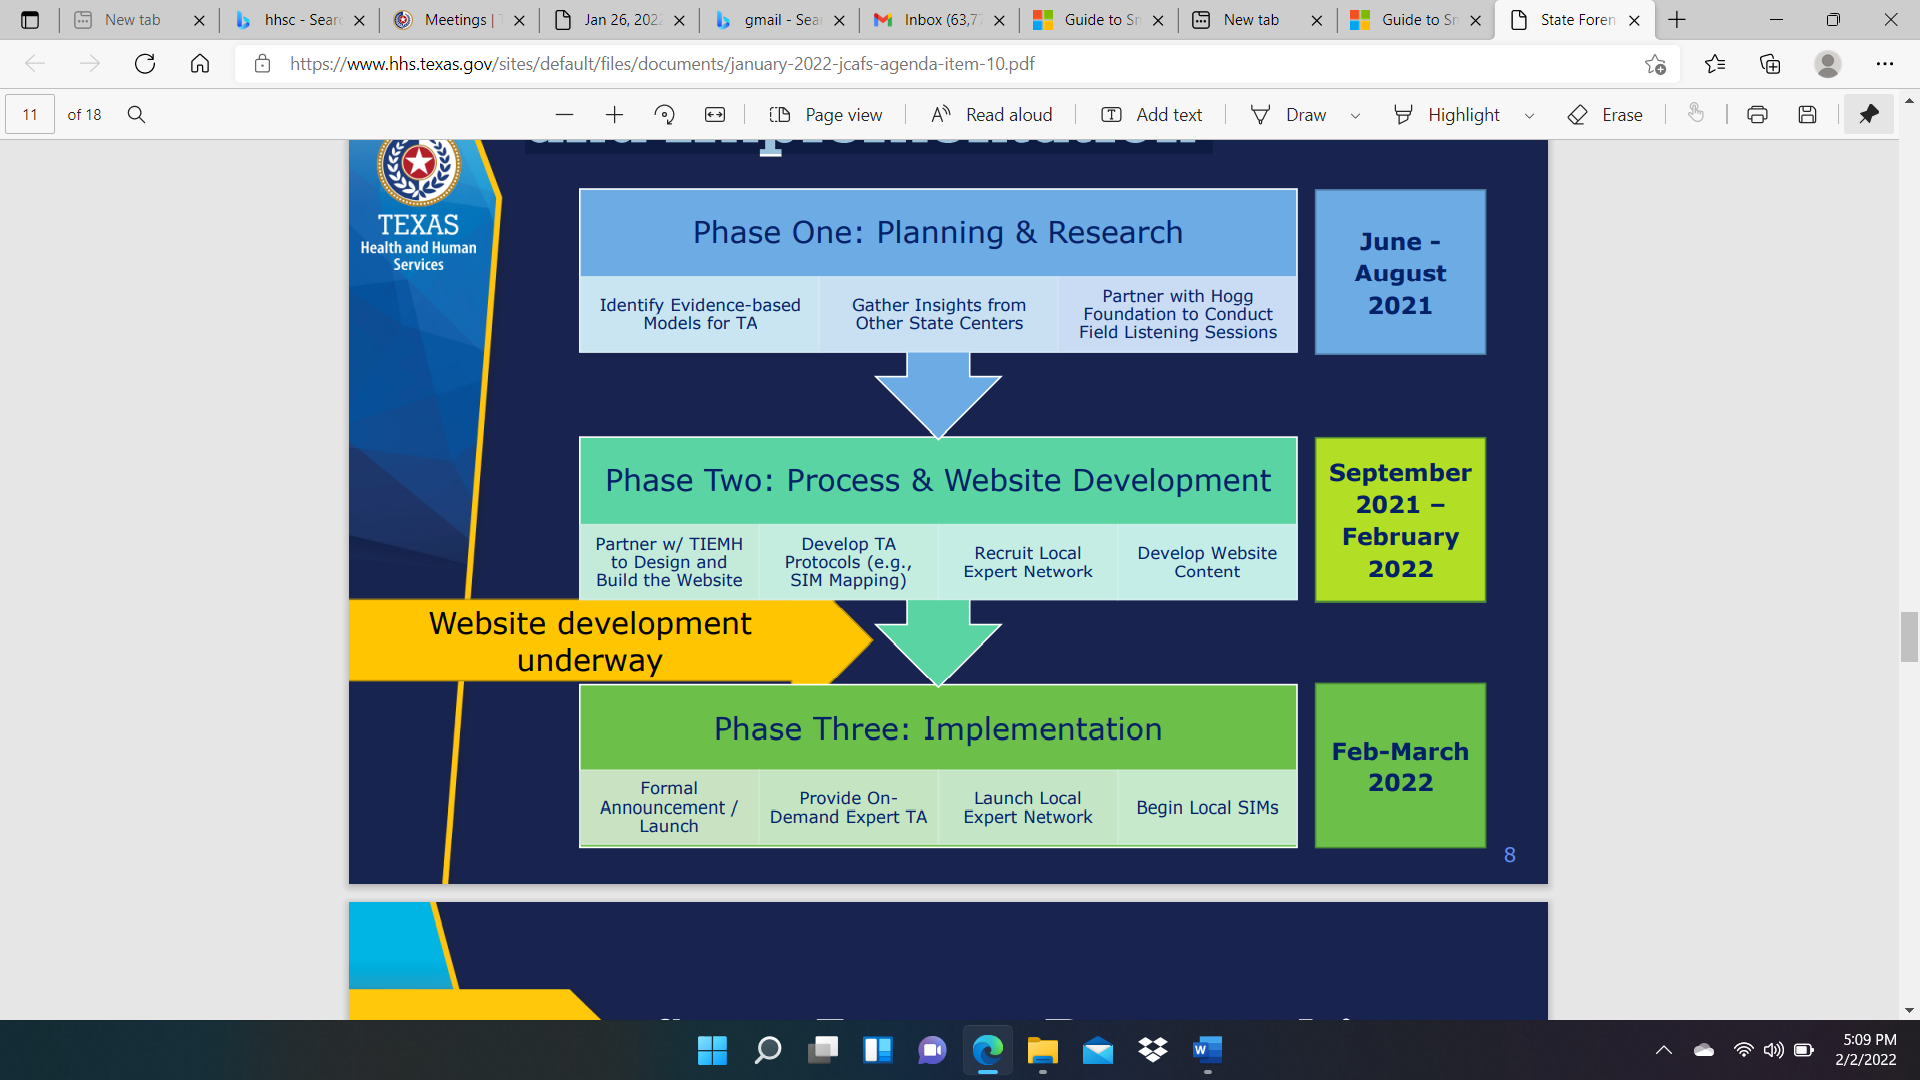
Task: Click the Zoom in plus icon
Action: (x=614, y=115)
